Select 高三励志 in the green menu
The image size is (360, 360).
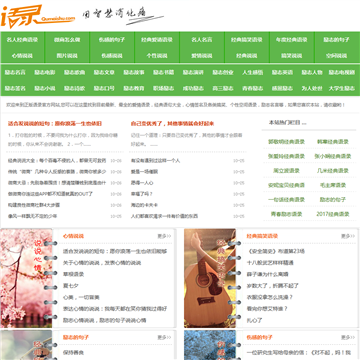[223, 88]
